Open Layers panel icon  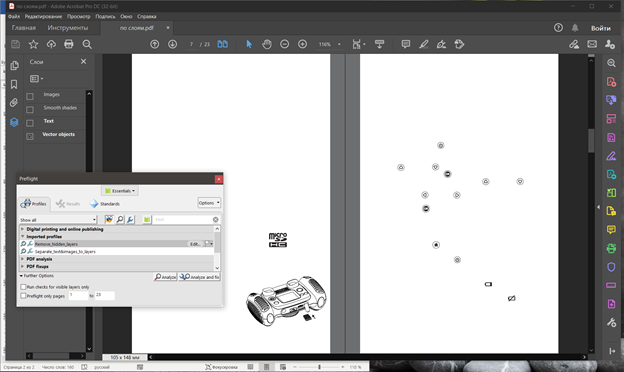tap(14, 122)
